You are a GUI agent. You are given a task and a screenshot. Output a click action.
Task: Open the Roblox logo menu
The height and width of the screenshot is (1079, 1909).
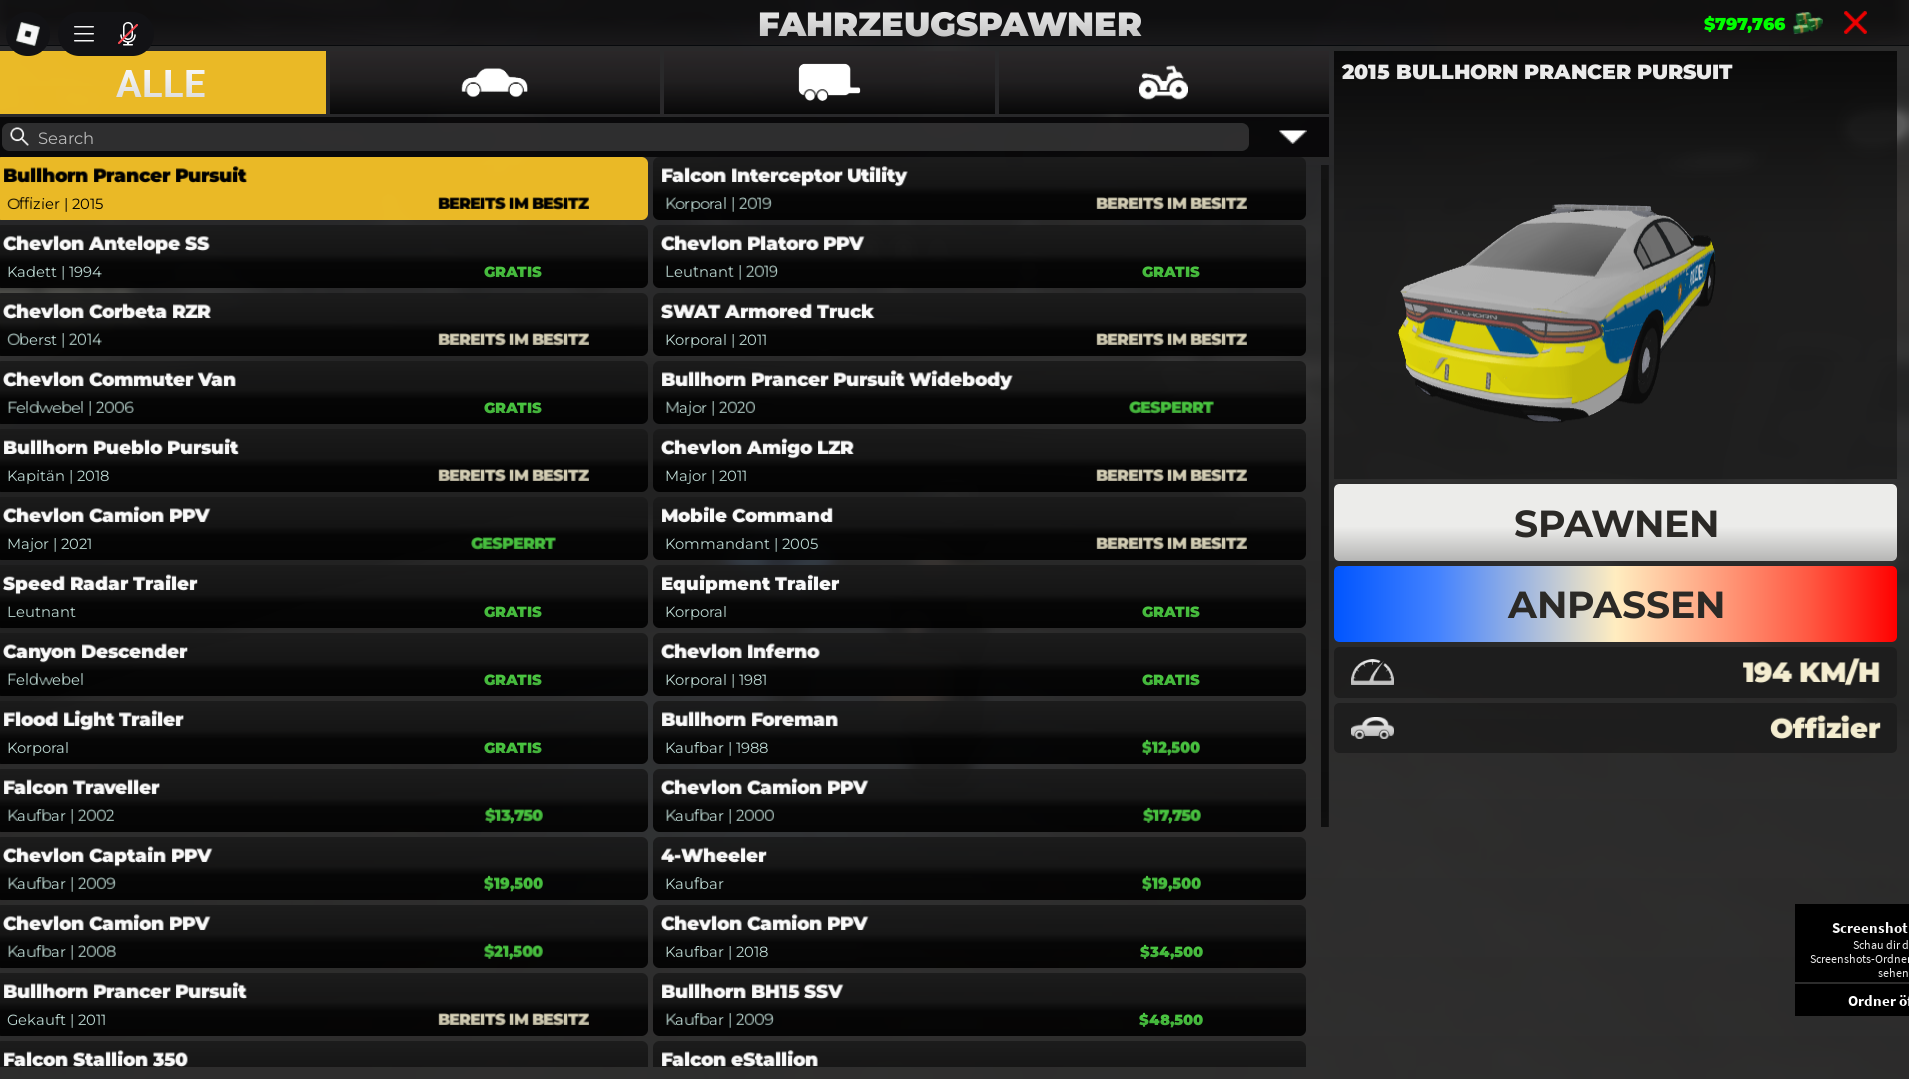[x=28, y=34]
